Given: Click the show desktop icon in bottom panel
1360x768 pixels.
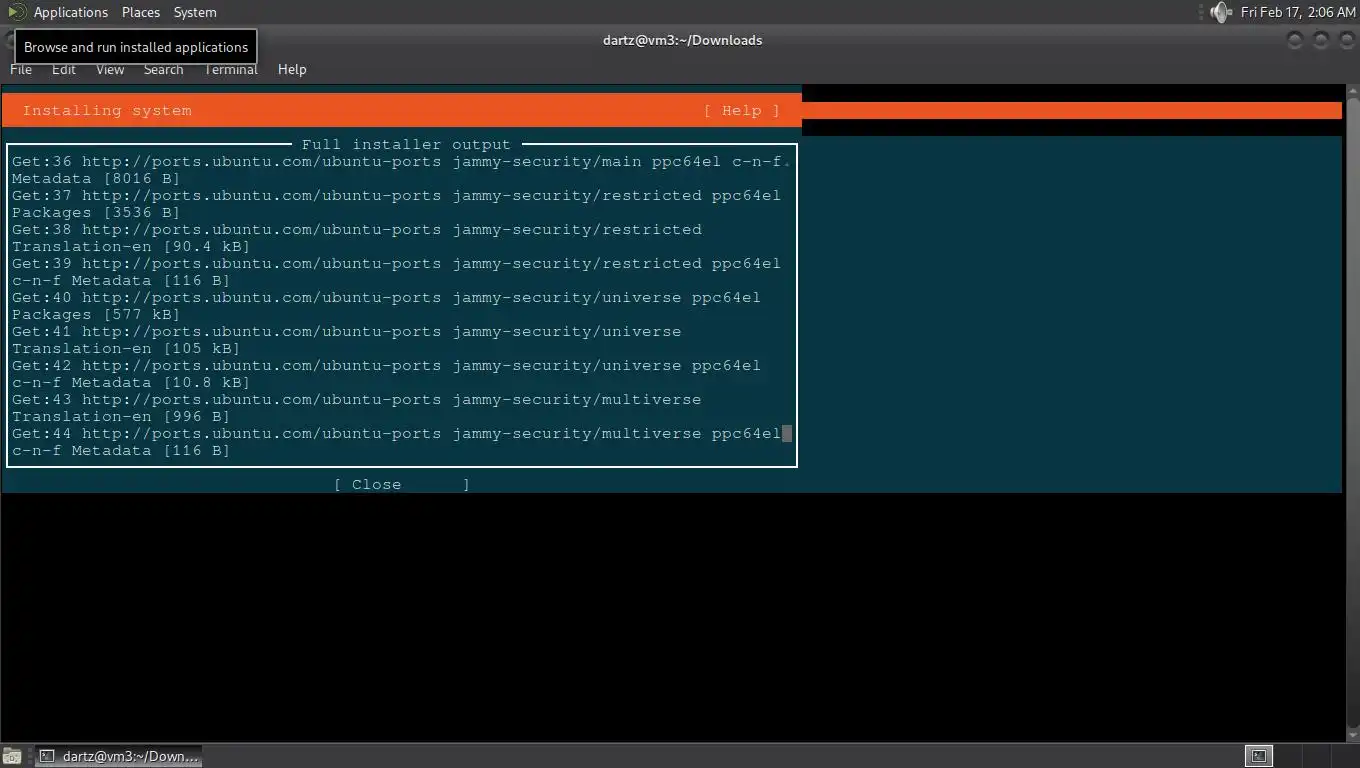Looking at the screenshot, I should point(11,756).
